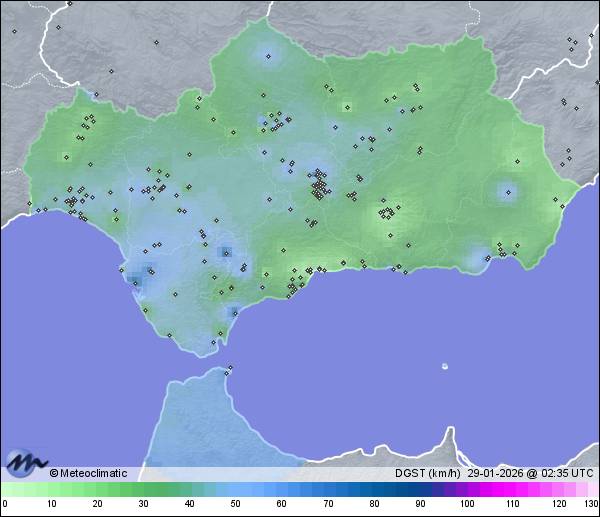
Task: Click the yellow-green low gust patch in the southeast
Action: pos(386,212)
